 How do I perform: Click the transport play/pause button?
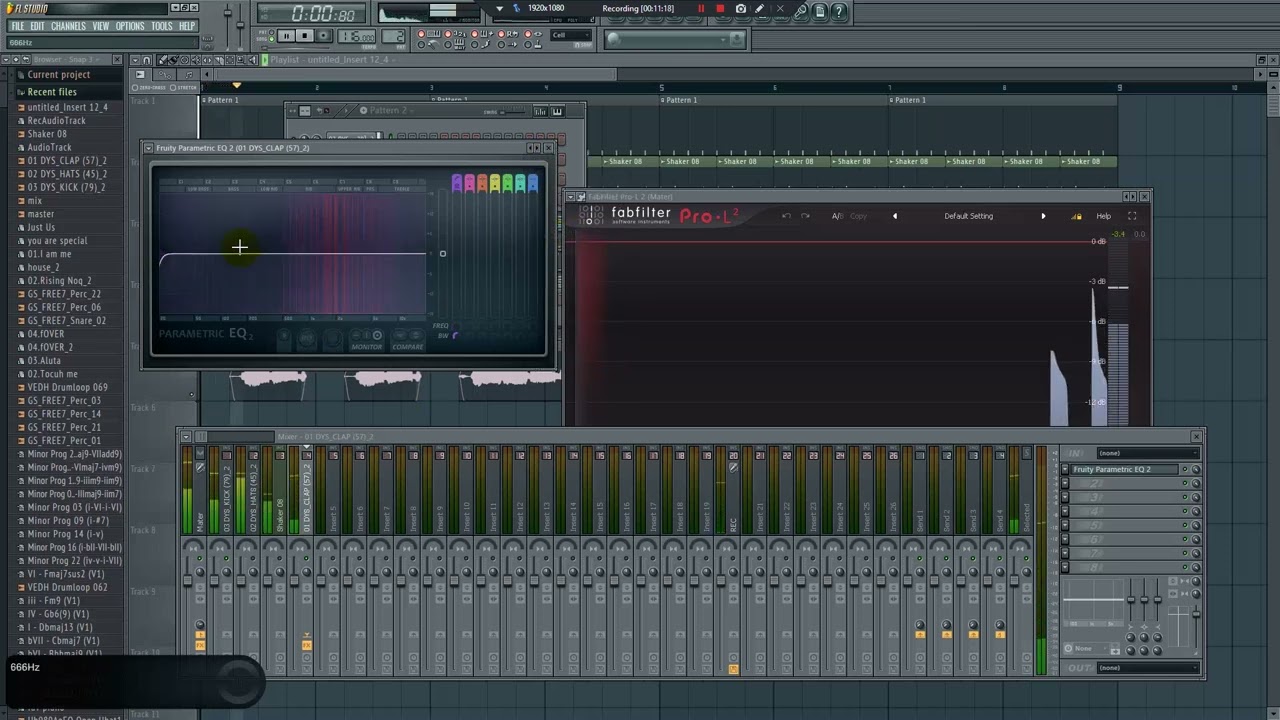pos(287,36)
